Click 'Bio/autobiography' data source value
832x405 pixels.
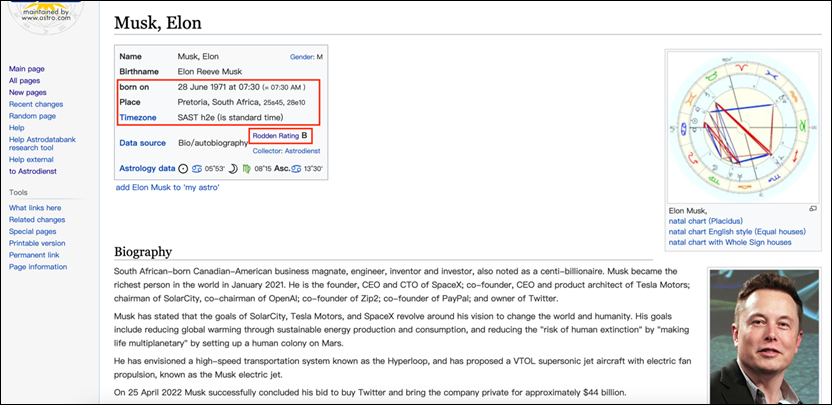click(x=213, y=143)
